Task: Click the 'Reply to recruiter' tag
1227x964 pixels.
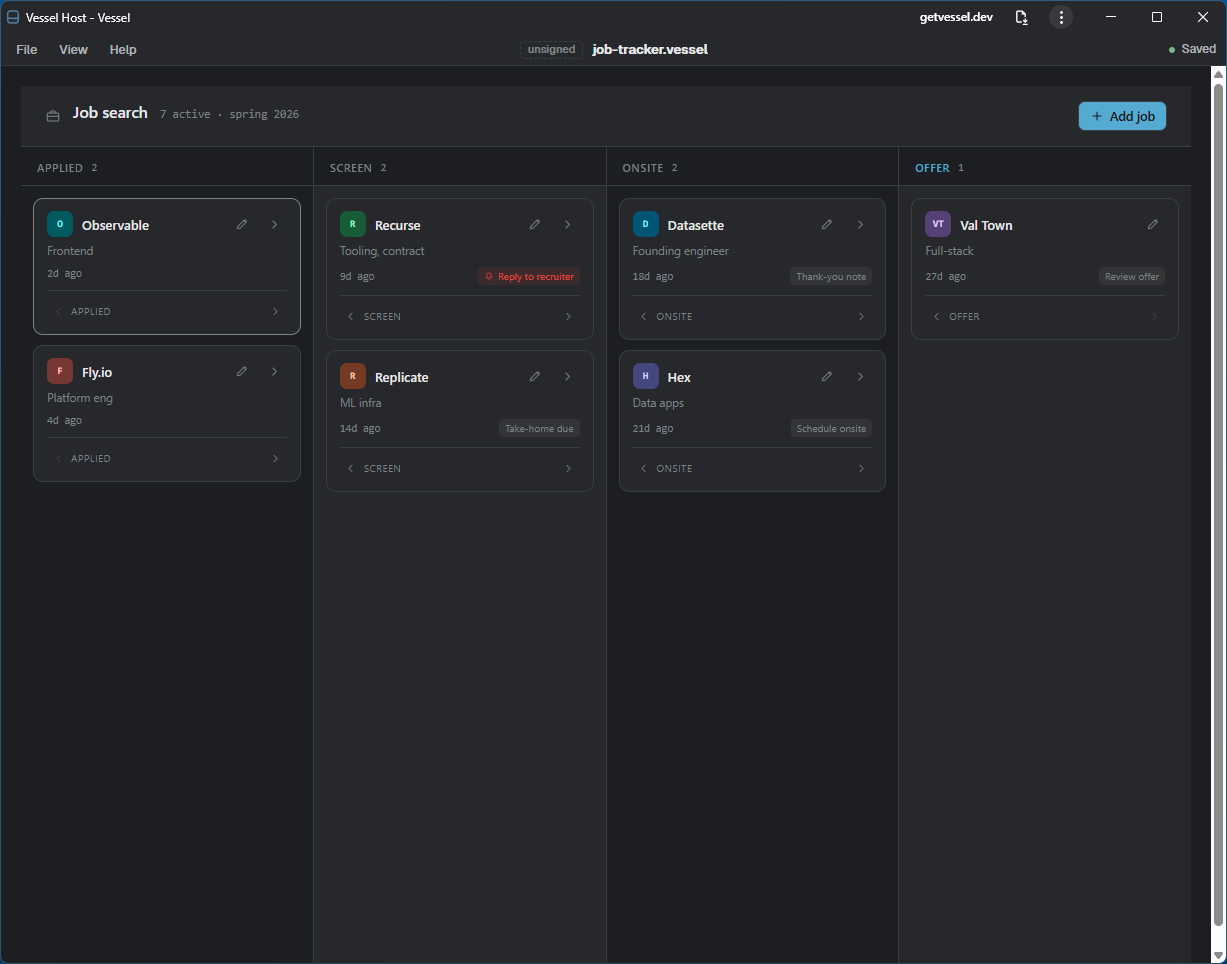Action: tap(529, 277)
